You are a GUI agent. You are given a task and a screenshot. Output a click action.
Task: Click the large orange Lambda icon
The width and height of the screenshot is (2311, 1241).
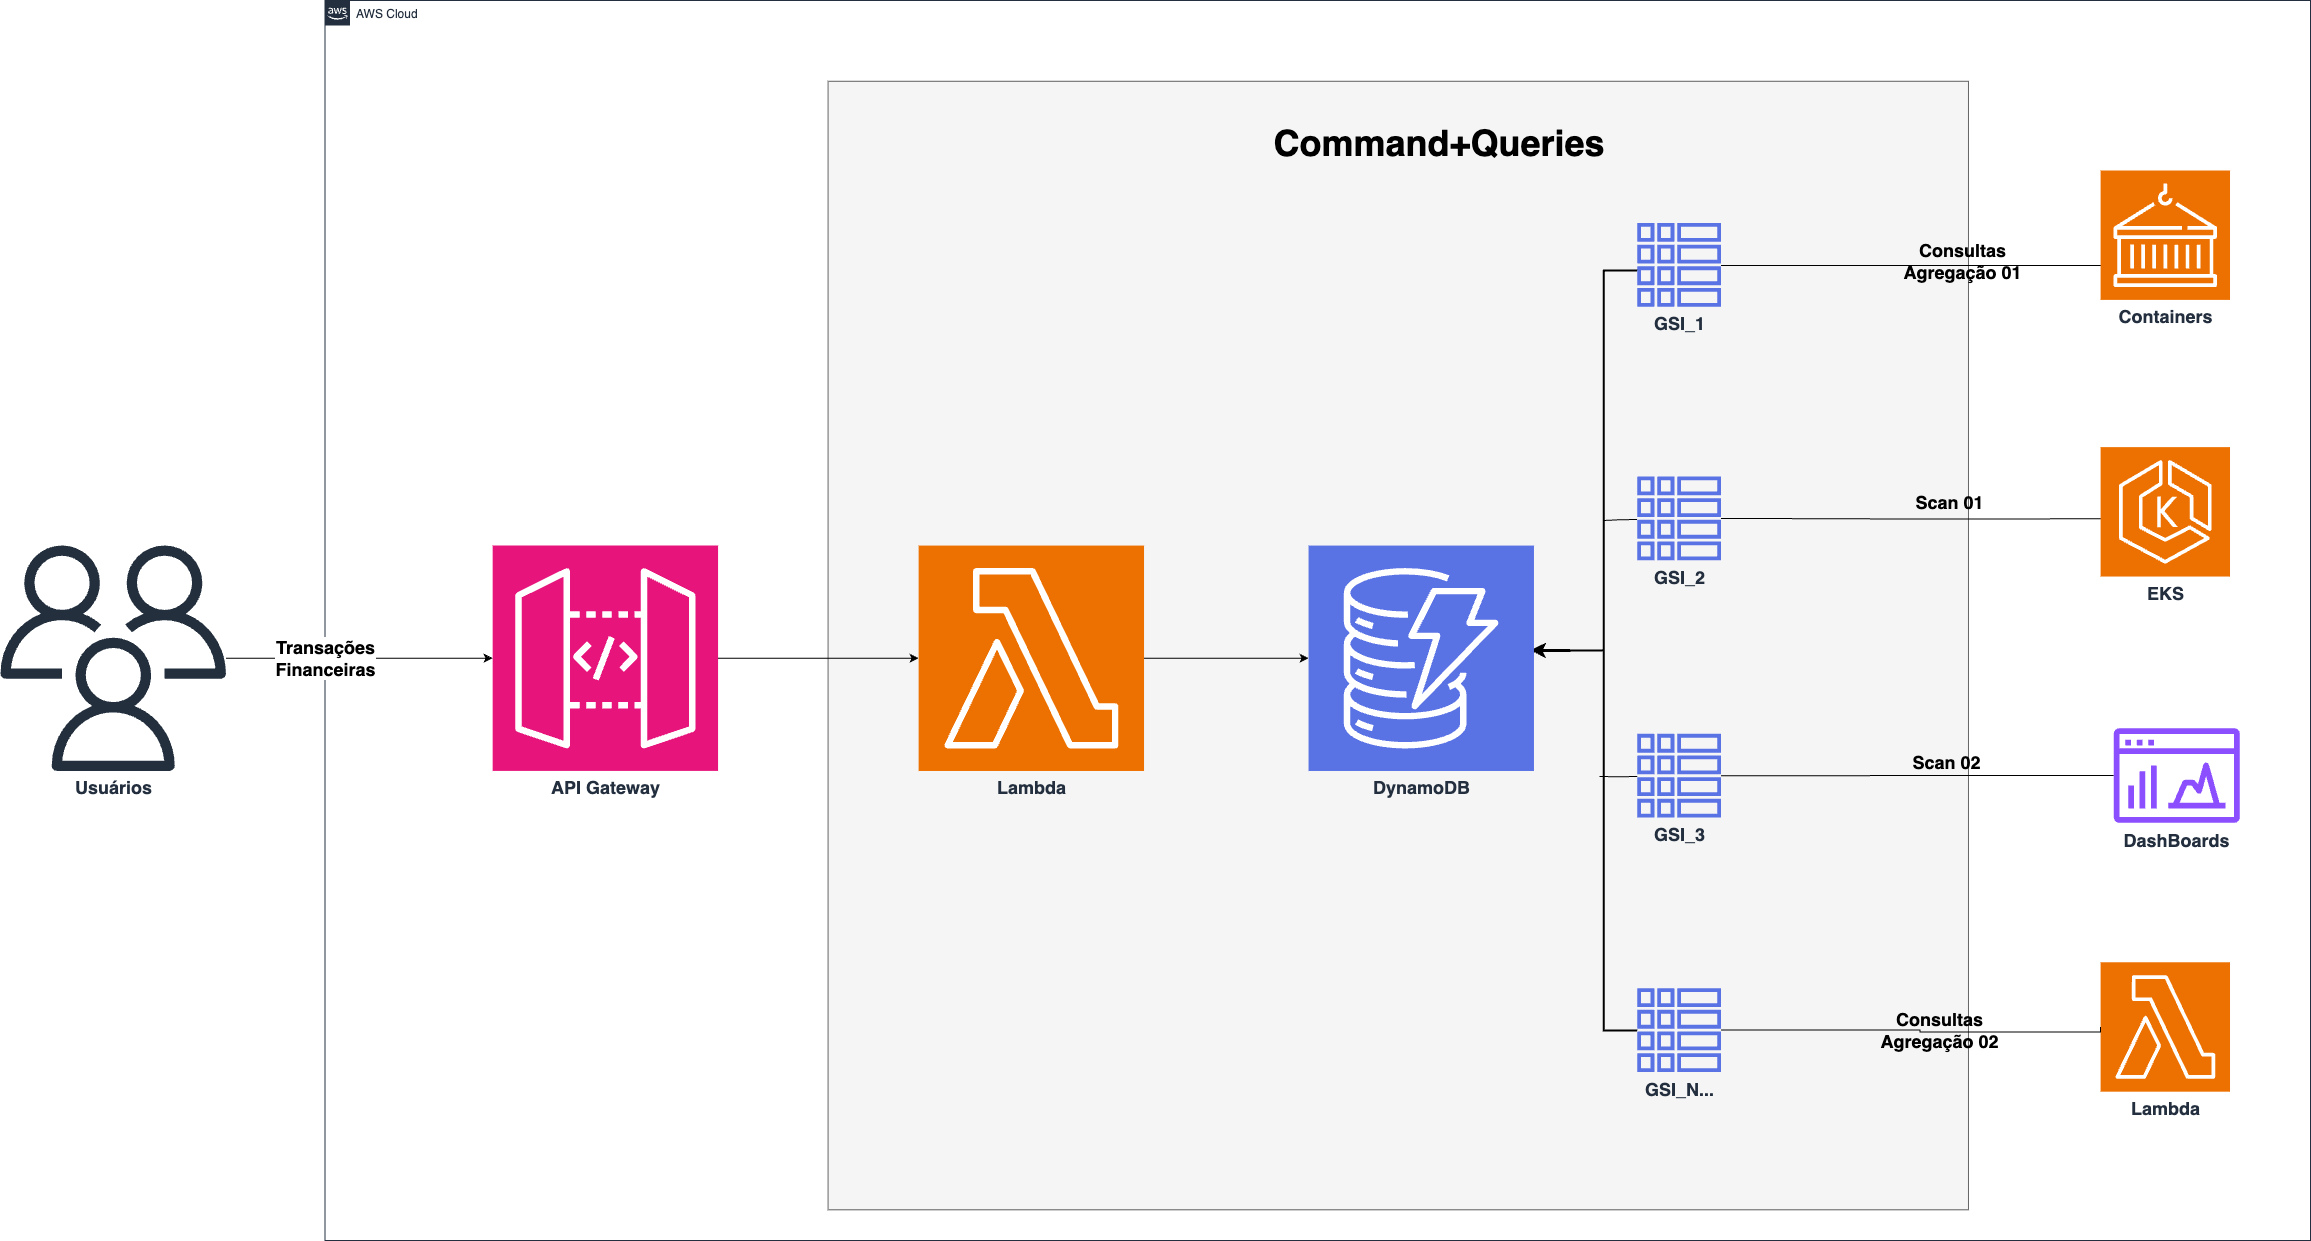[1030, 657]
